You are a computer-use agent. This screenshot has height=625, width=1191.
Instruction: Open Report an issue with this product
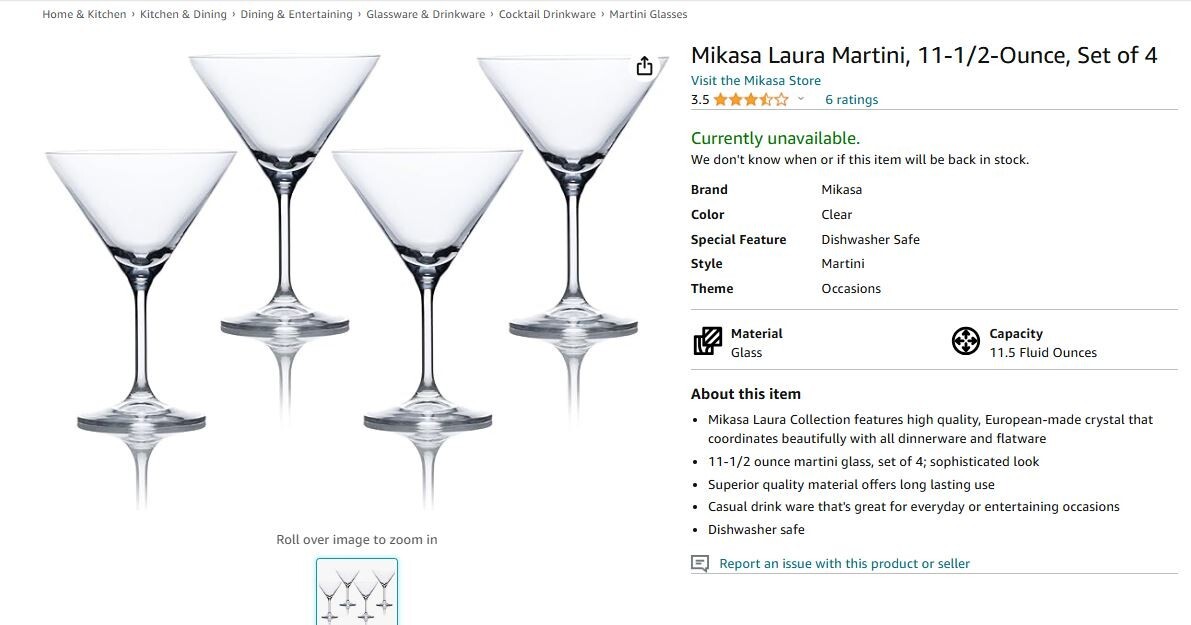tap(845, 563)
